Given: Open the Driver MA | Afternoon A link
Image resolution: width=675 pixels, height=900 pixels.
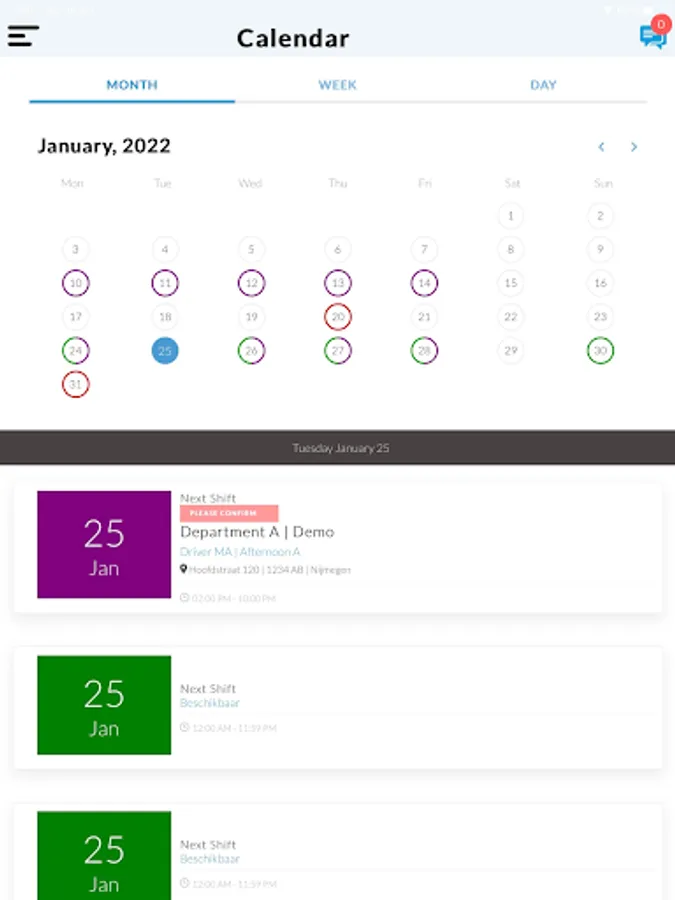Looking at the screenshot, I should point(240,552).
